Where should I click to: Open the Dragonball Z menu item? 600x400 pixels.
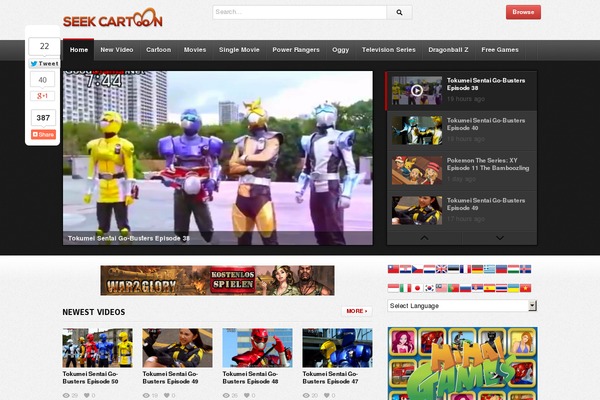coord(448,50)
